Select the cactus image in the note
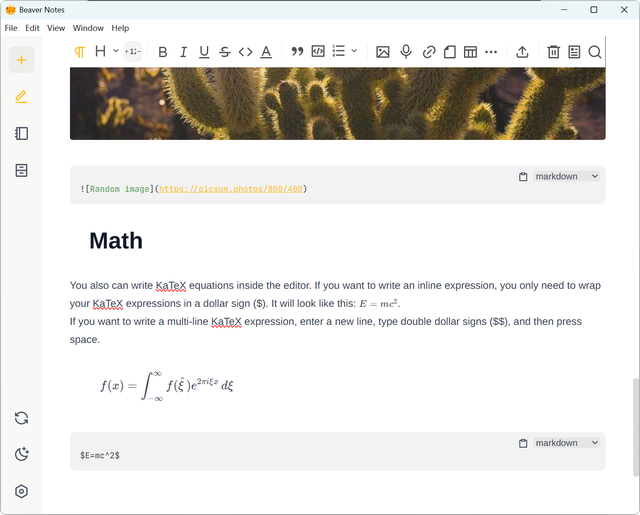The height and width of the screenshot is (515, 640). [338, 104]
